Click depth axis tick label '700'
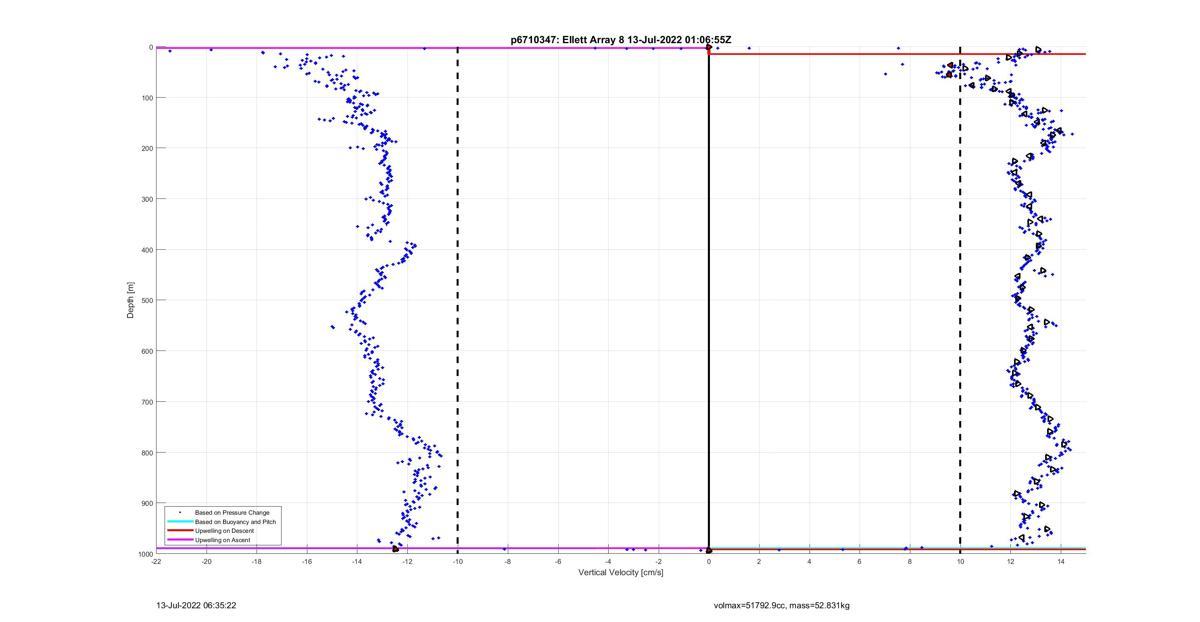This screenshot has width=1200, height=622. [146, 402]
